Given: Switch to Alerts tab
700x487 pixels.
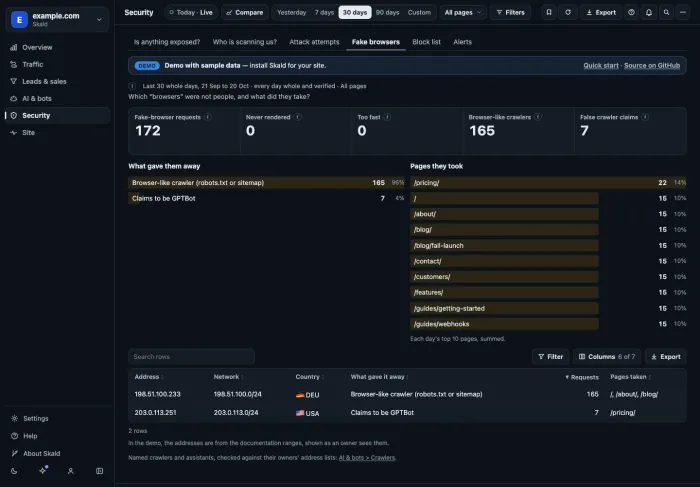Looking at the screenshot, I should [462, 42].
